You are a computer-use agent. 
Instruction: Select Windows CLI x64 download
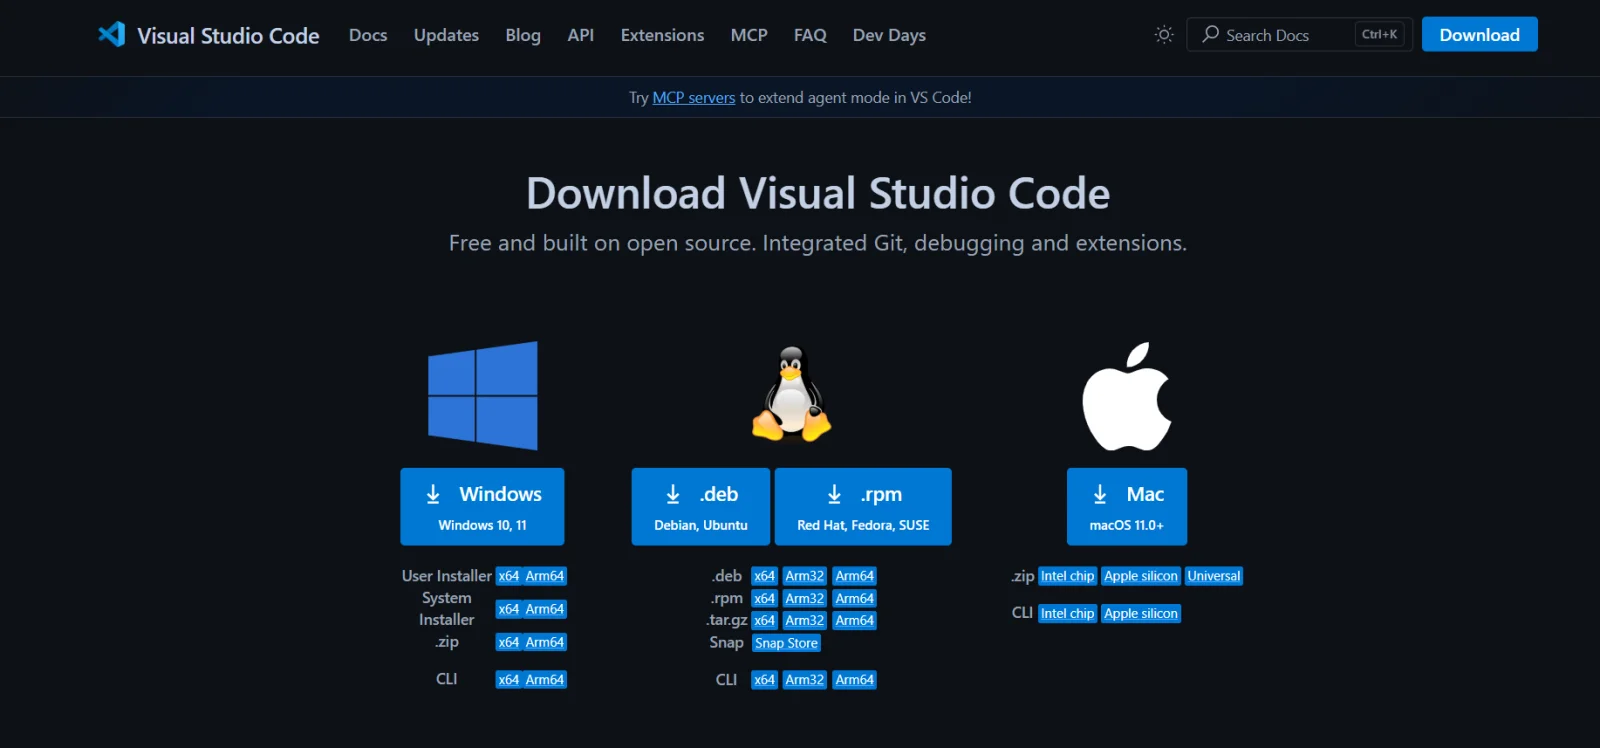coord(509,680)
